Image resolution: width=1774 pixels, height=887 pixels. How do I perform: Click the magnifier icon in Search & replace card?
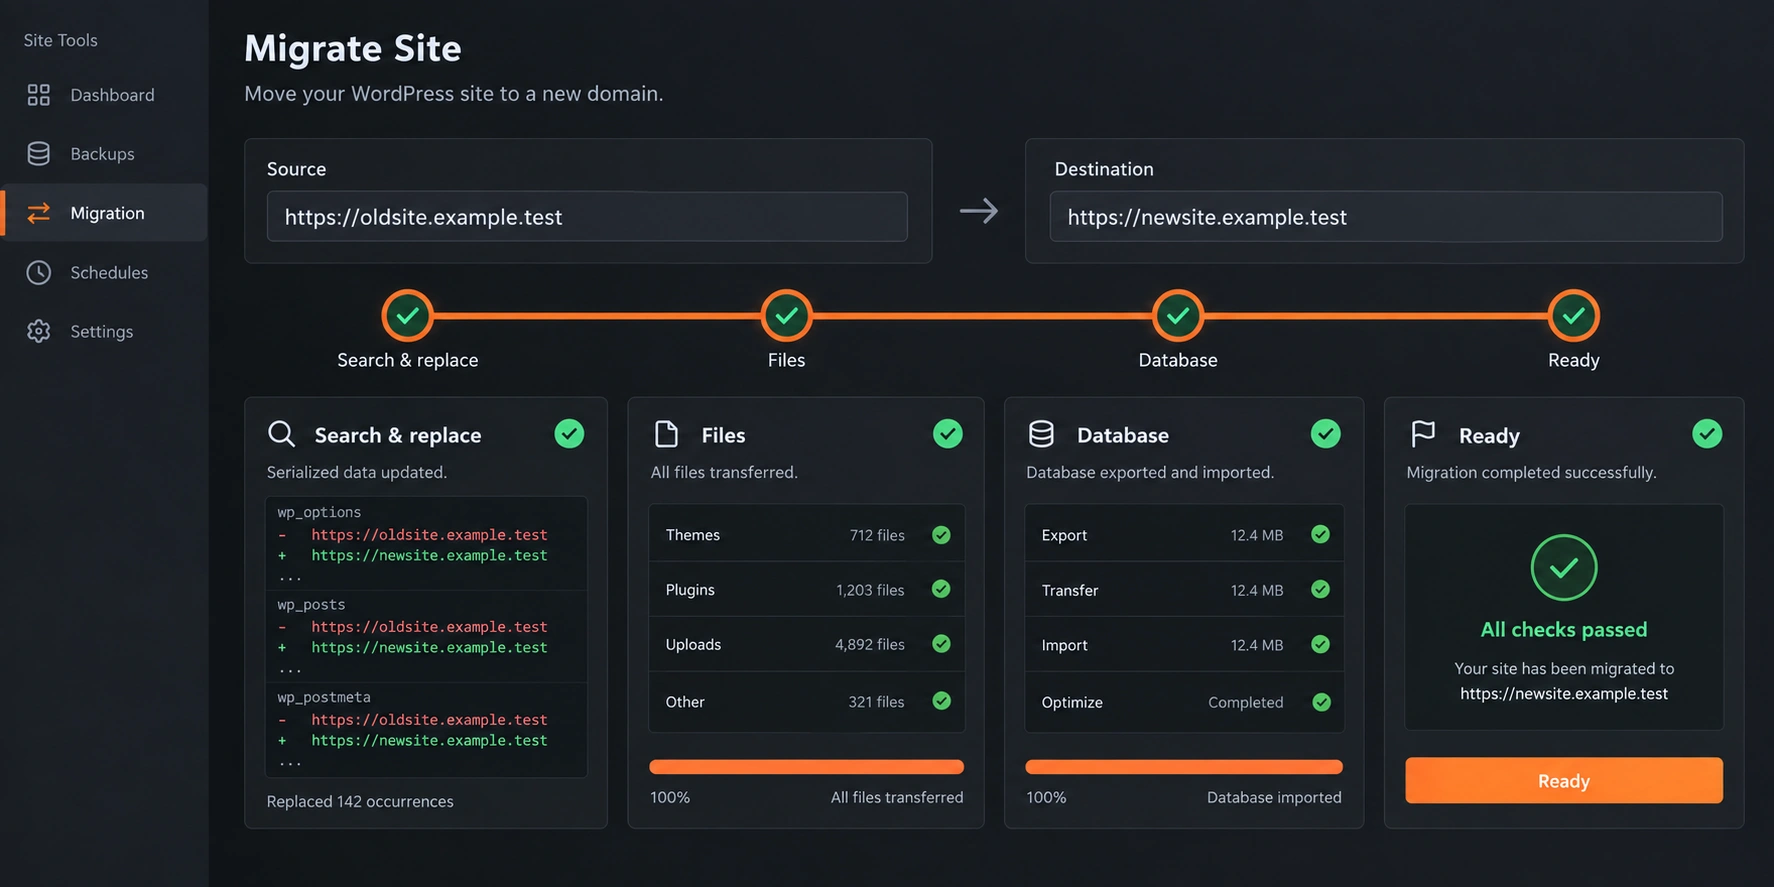[x=281, y=434]
